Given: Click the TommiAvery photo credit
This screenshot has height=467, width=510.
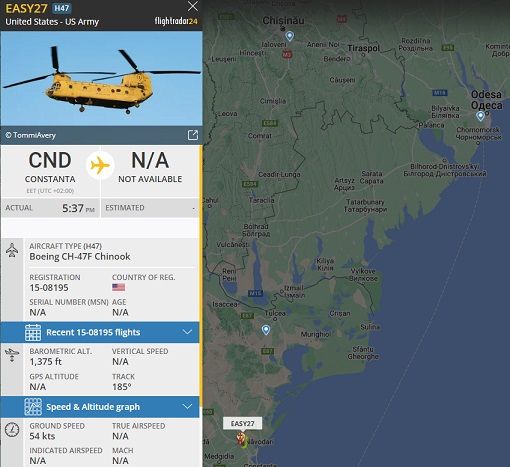Looking at the screenshot, I should pos(31,135).
